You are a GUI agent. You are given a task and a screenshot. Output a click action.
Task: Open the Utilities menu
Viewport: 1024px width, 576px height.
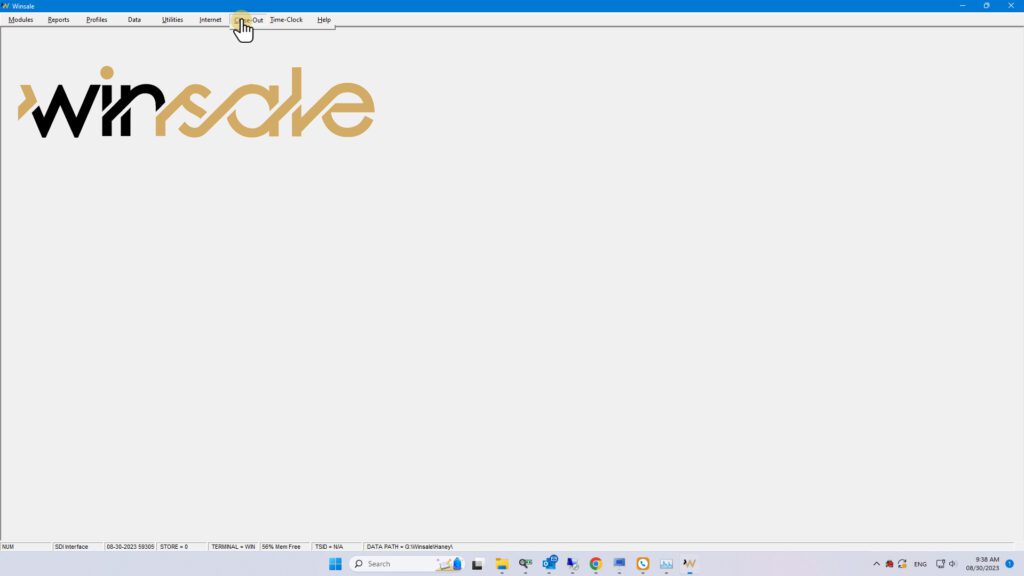tap(172, 20)
